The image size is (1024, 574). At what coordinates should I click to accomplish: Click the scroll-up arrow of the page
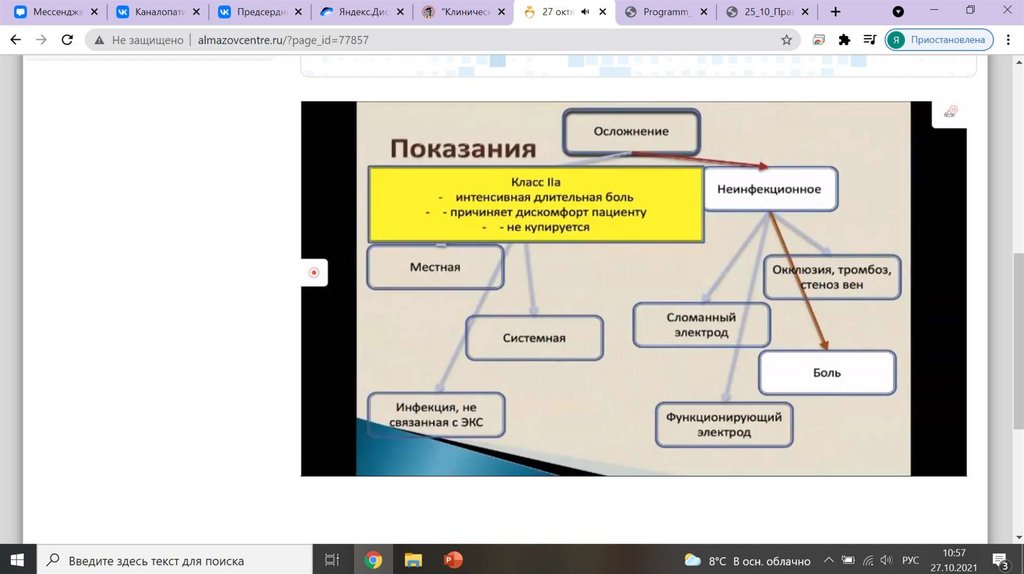1018,62
